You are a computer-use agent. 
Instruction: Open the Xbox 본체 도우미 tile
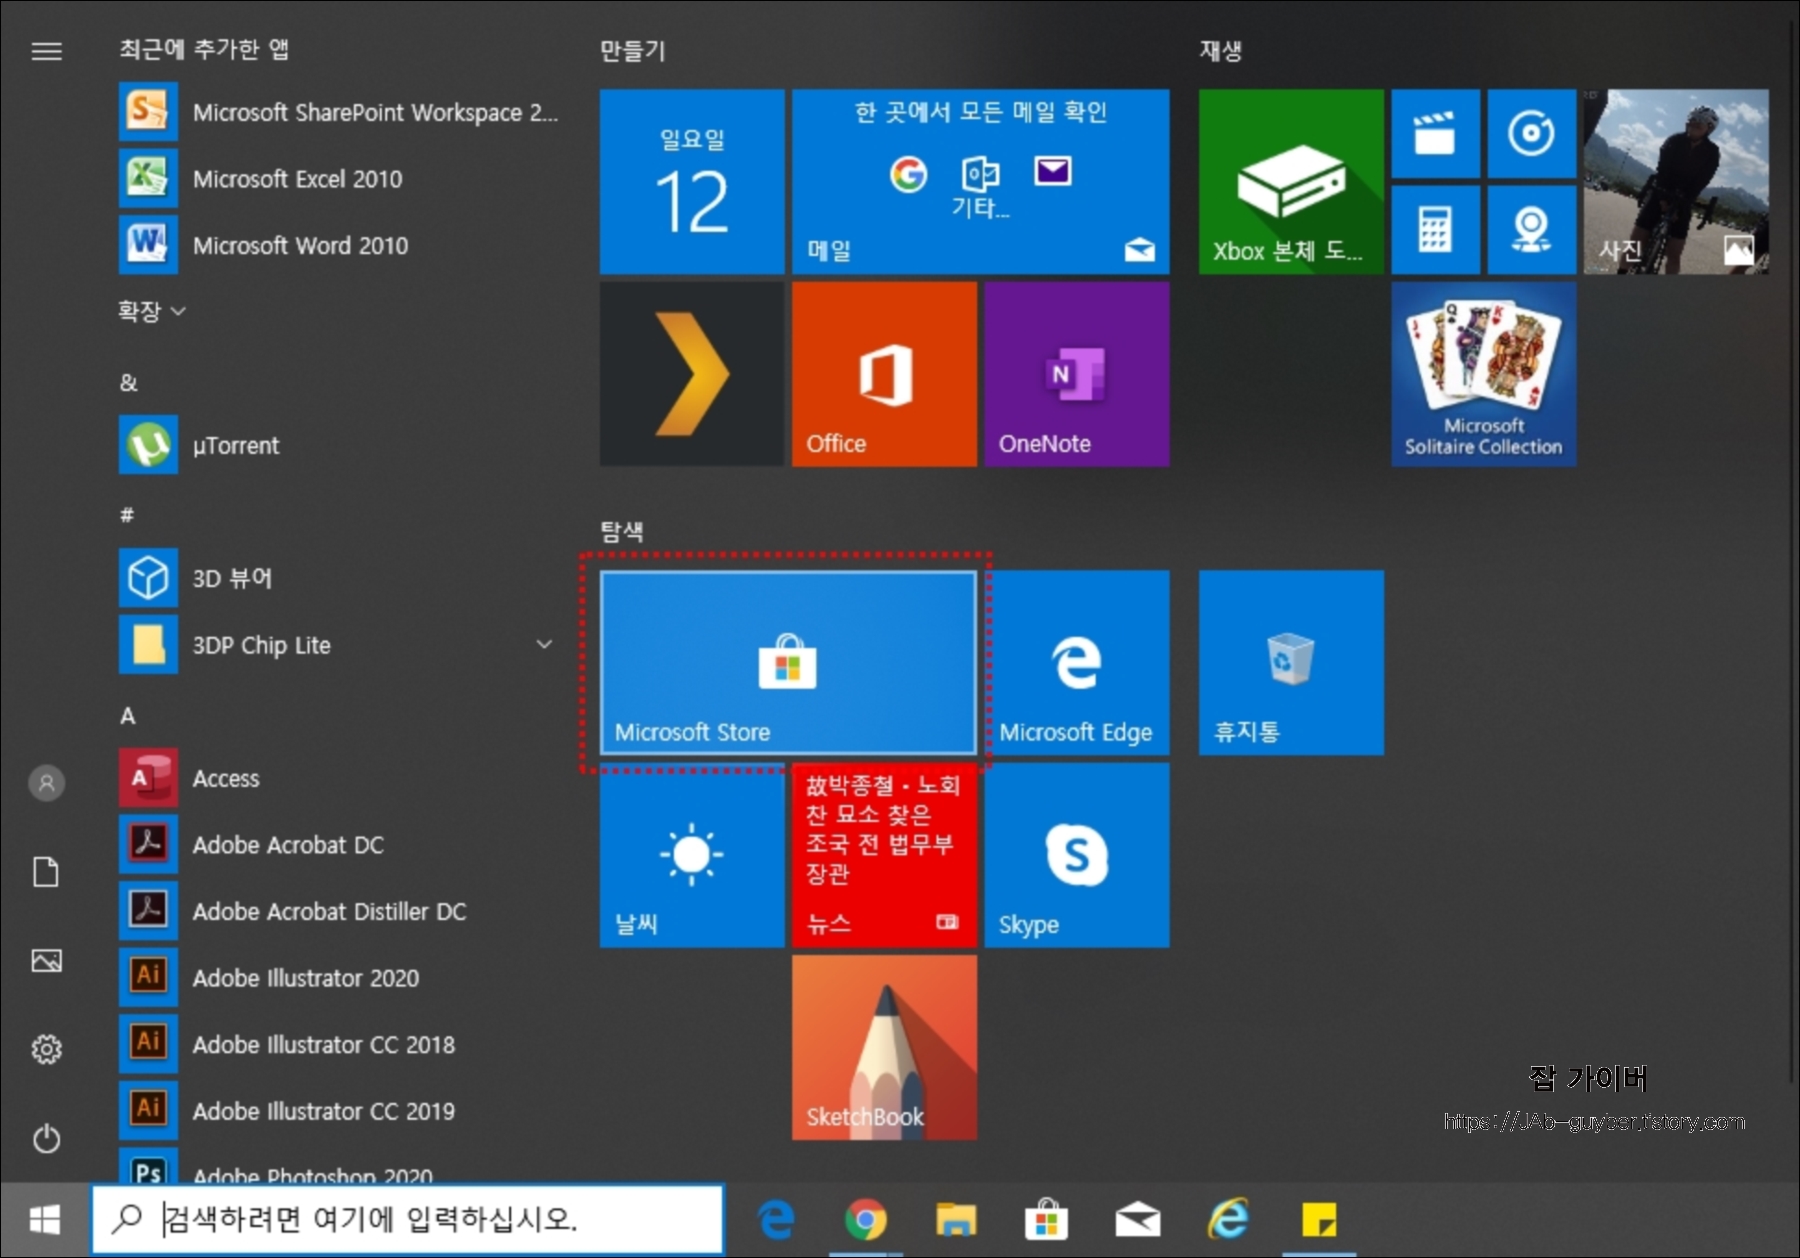click(1291, 181)
